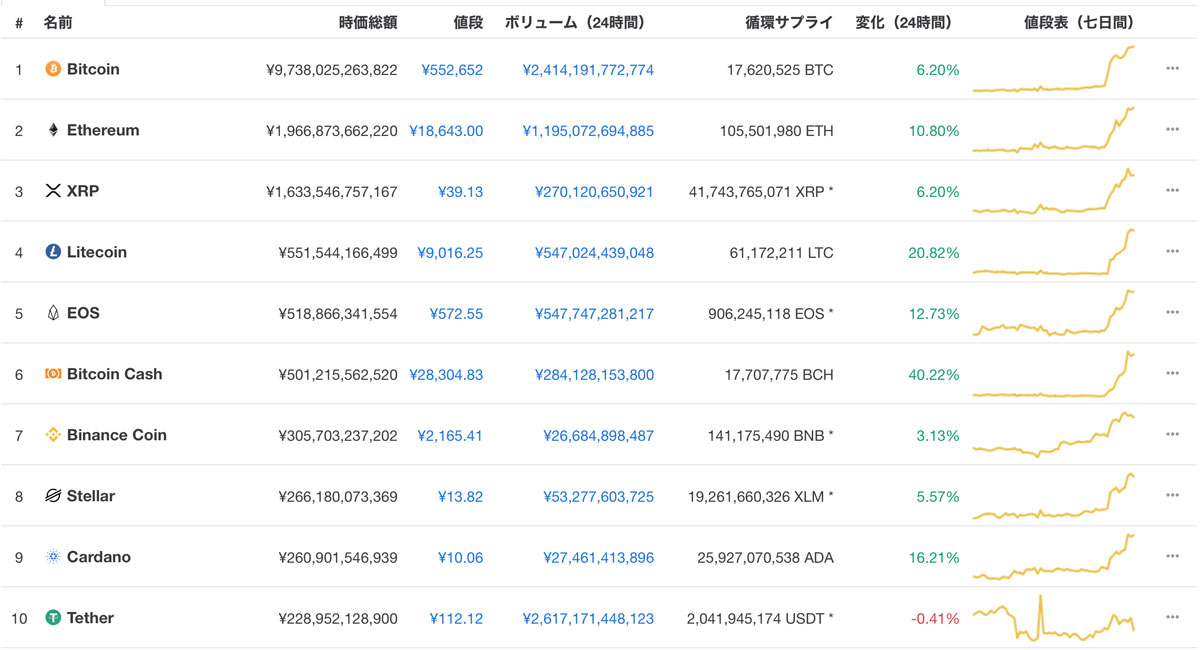The height and width of the screenshot is (650, 1200).
Task: Open more options menu for Bitcoin row
Action: [x=1172, y=69]
